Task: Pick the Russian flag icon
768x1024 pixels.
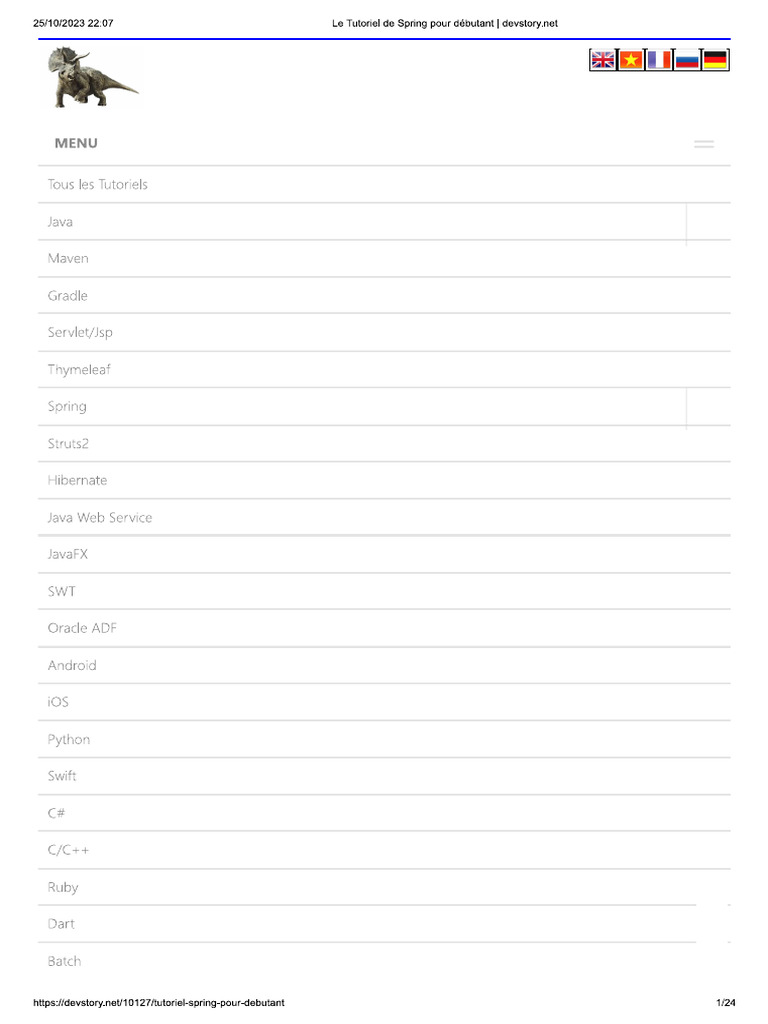Action: point(687,60)
